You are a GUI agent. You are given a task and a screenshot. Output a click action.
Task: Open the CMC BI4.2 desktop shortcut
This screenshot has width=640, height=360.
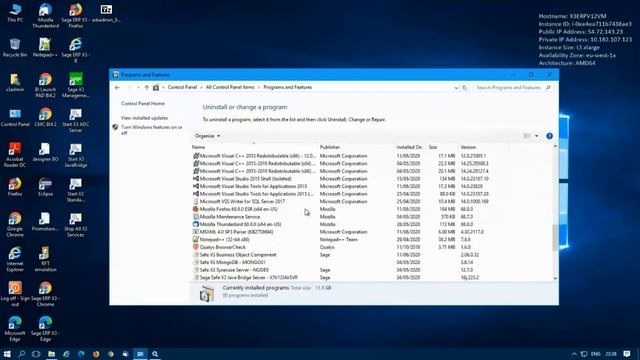45,118
